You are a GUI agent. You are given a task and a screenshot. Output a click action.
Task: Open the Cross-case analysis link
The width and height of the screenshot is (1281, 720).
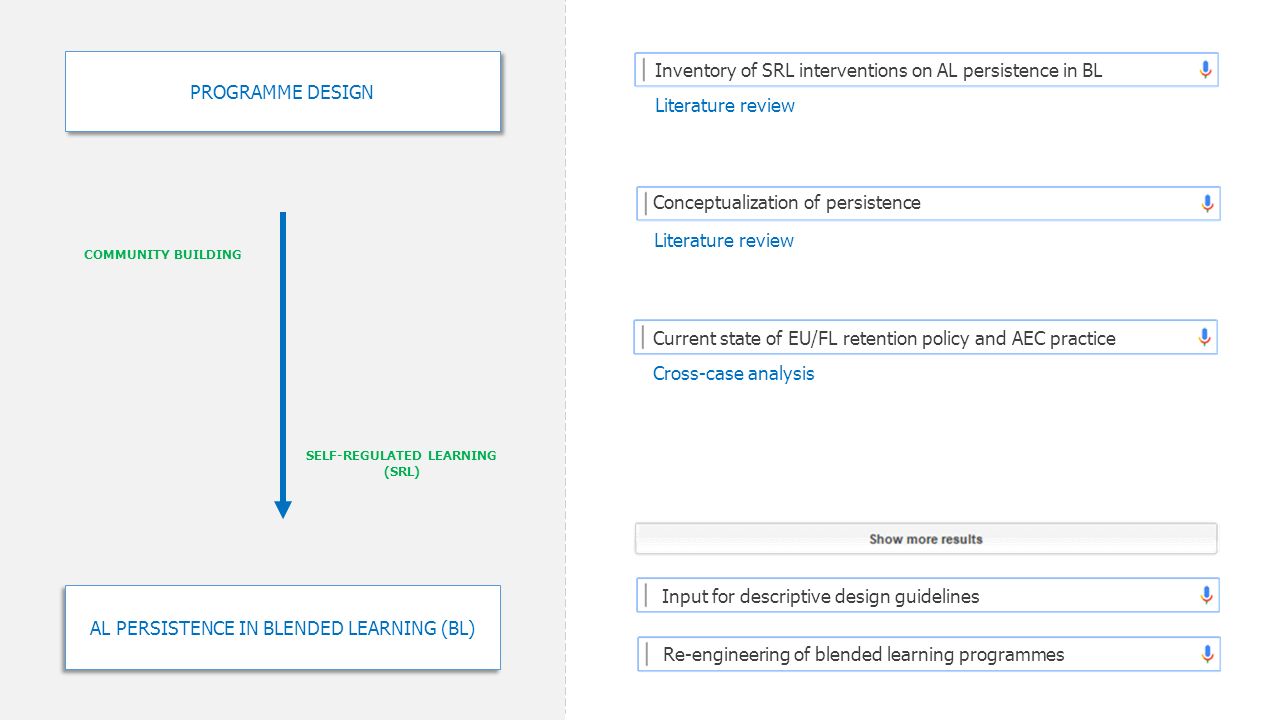tap(733, 374)
